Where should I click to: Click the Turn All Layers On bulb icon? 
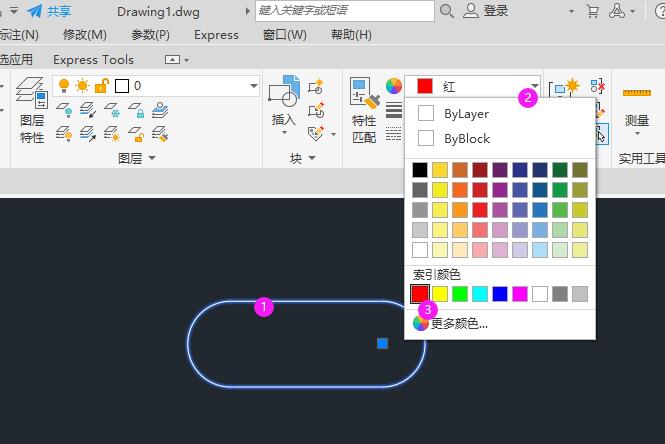tap(64, 134)
